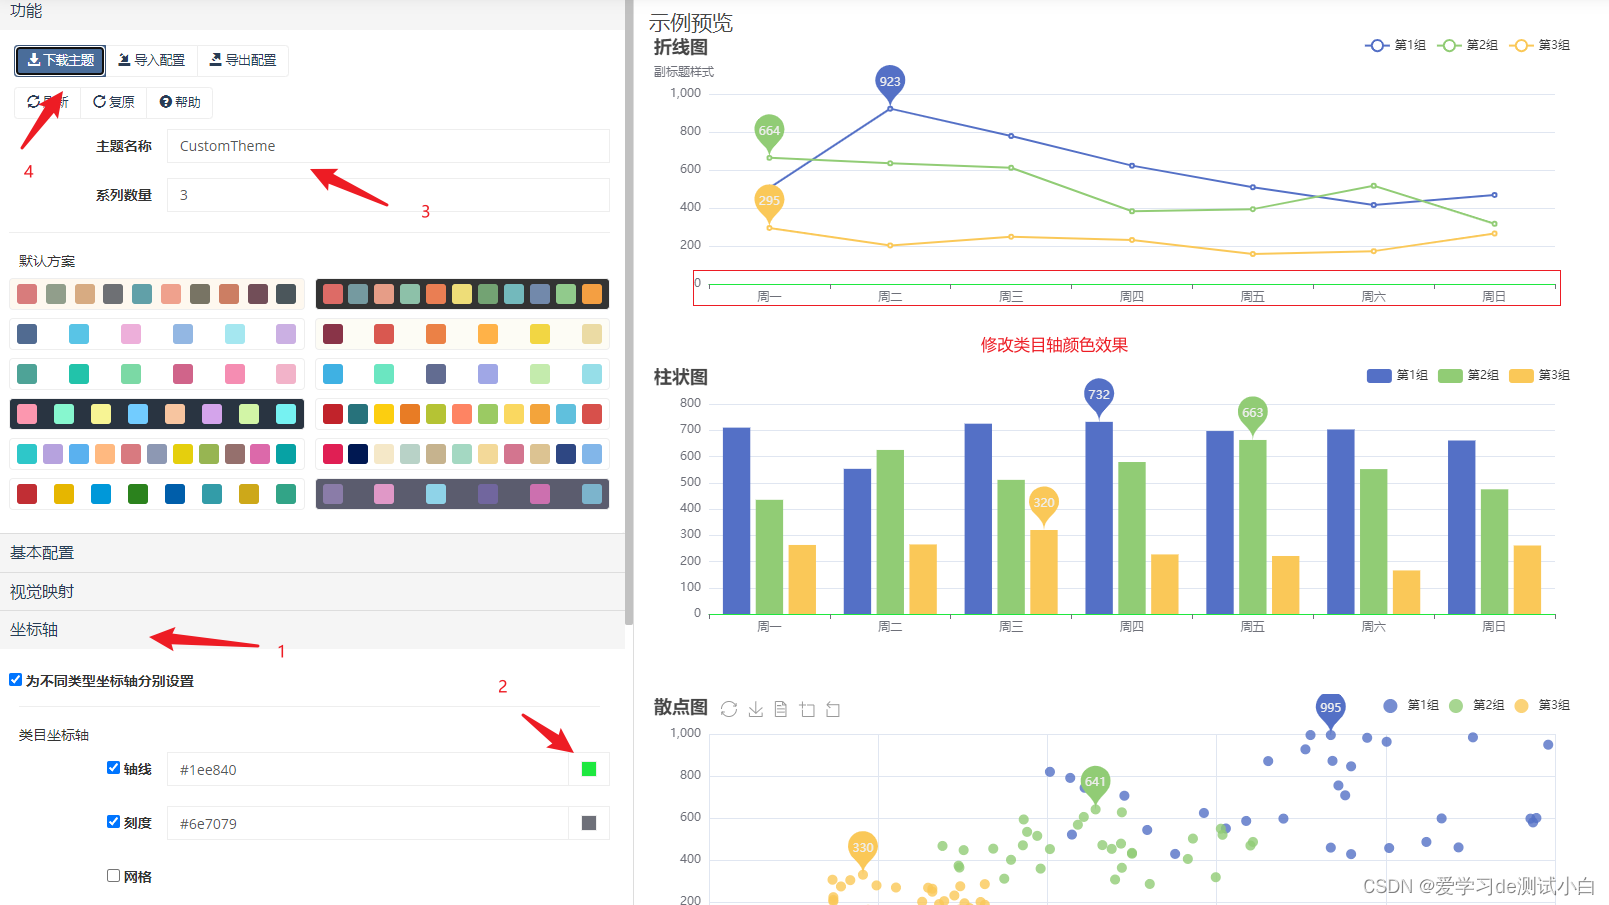Click the 导入配置 button
This screenshot has height=905, width=1609.
tap(151, 60)
